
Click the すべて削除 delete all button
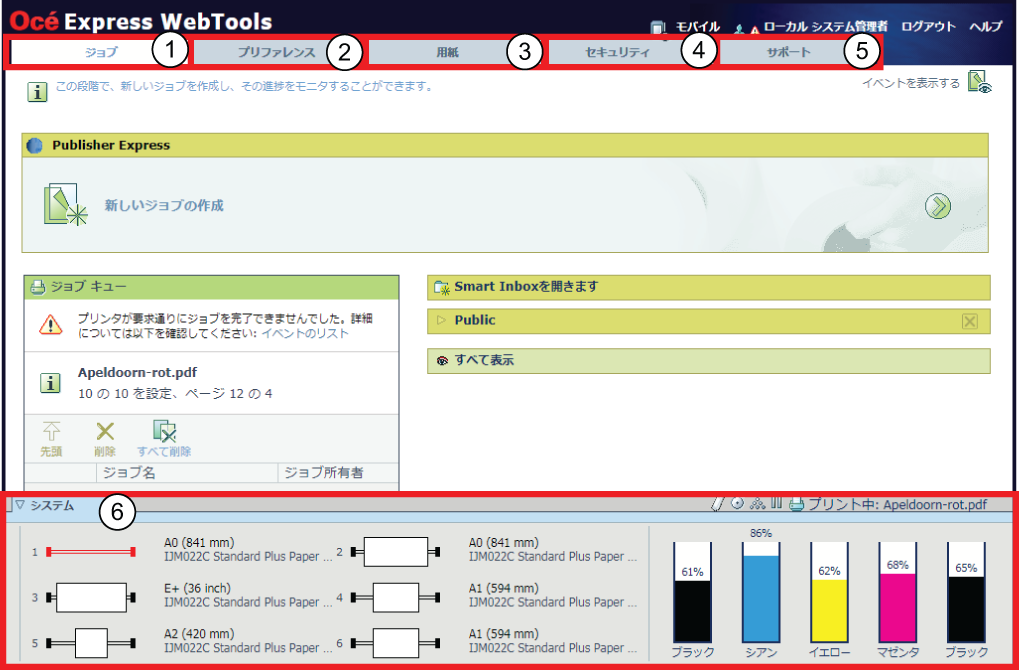tap(164, 439)
